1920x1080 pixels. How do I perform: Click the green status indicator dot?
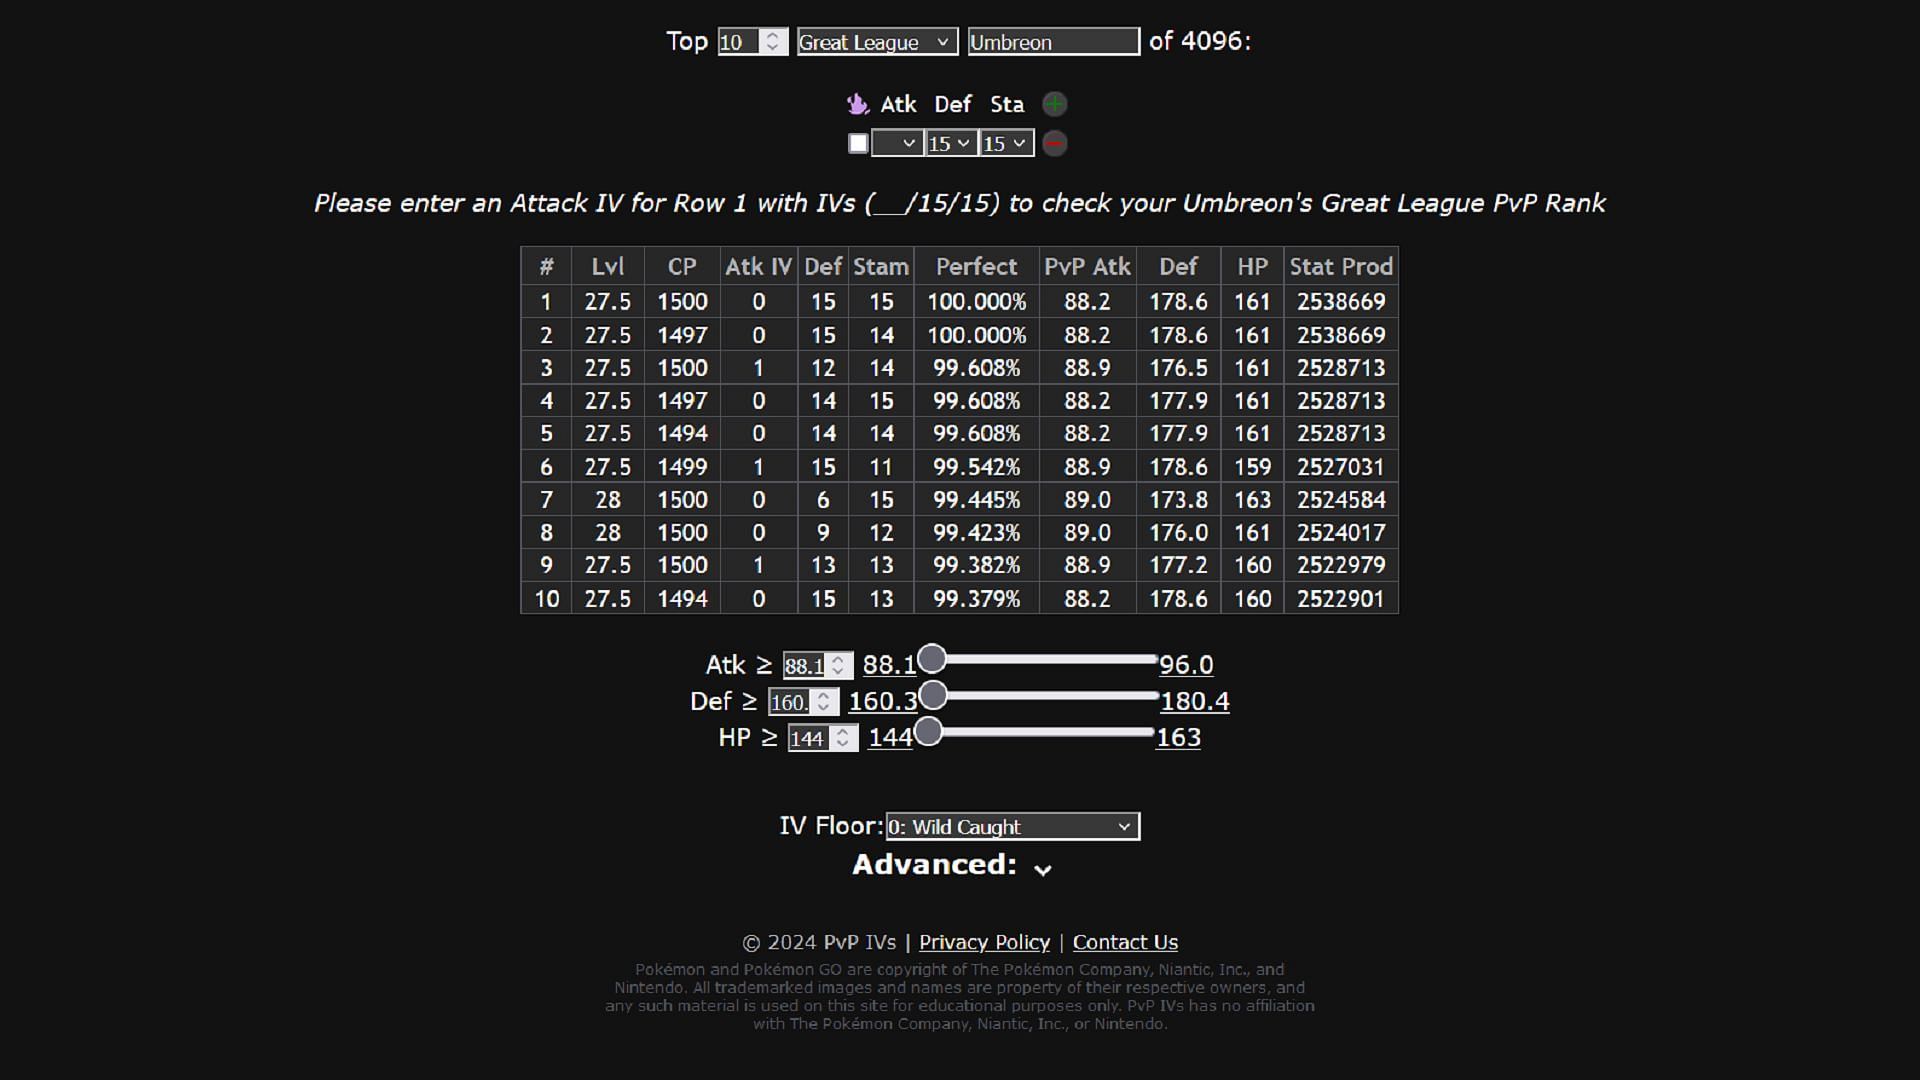coord(1055,104)
